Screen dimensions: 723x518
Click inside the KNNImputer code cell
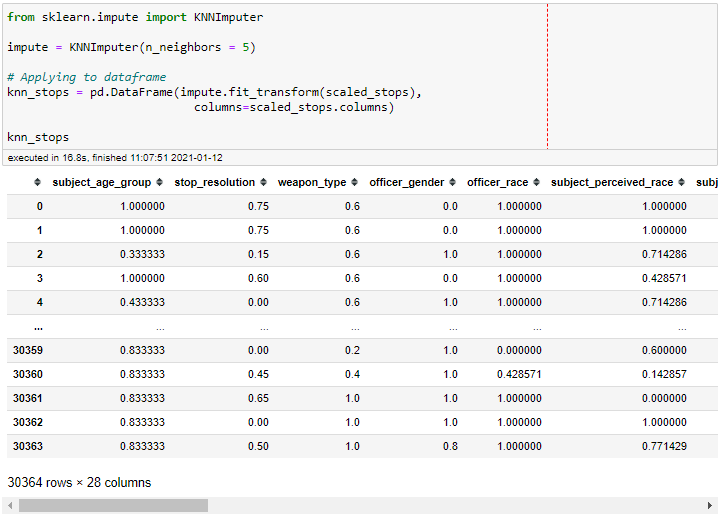360,77
